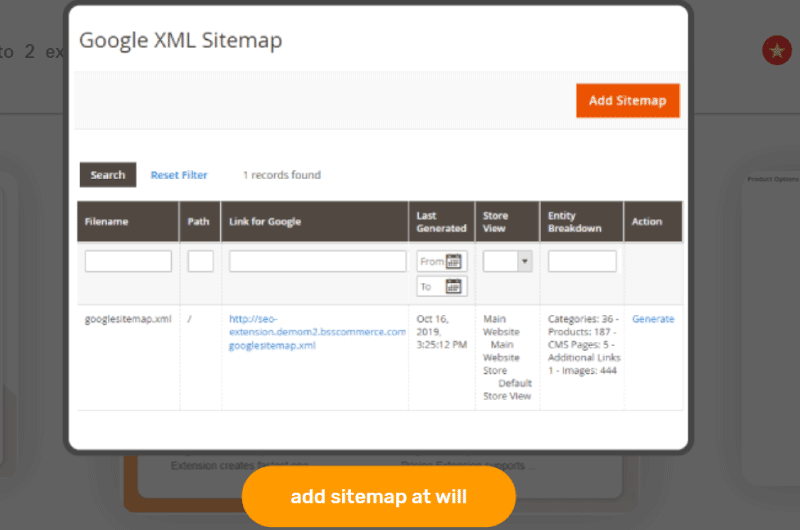The height and width of the screenshot is (530, 800).
Task: Click the Search button
Action: pyautogui.click(x=108, y=175)
